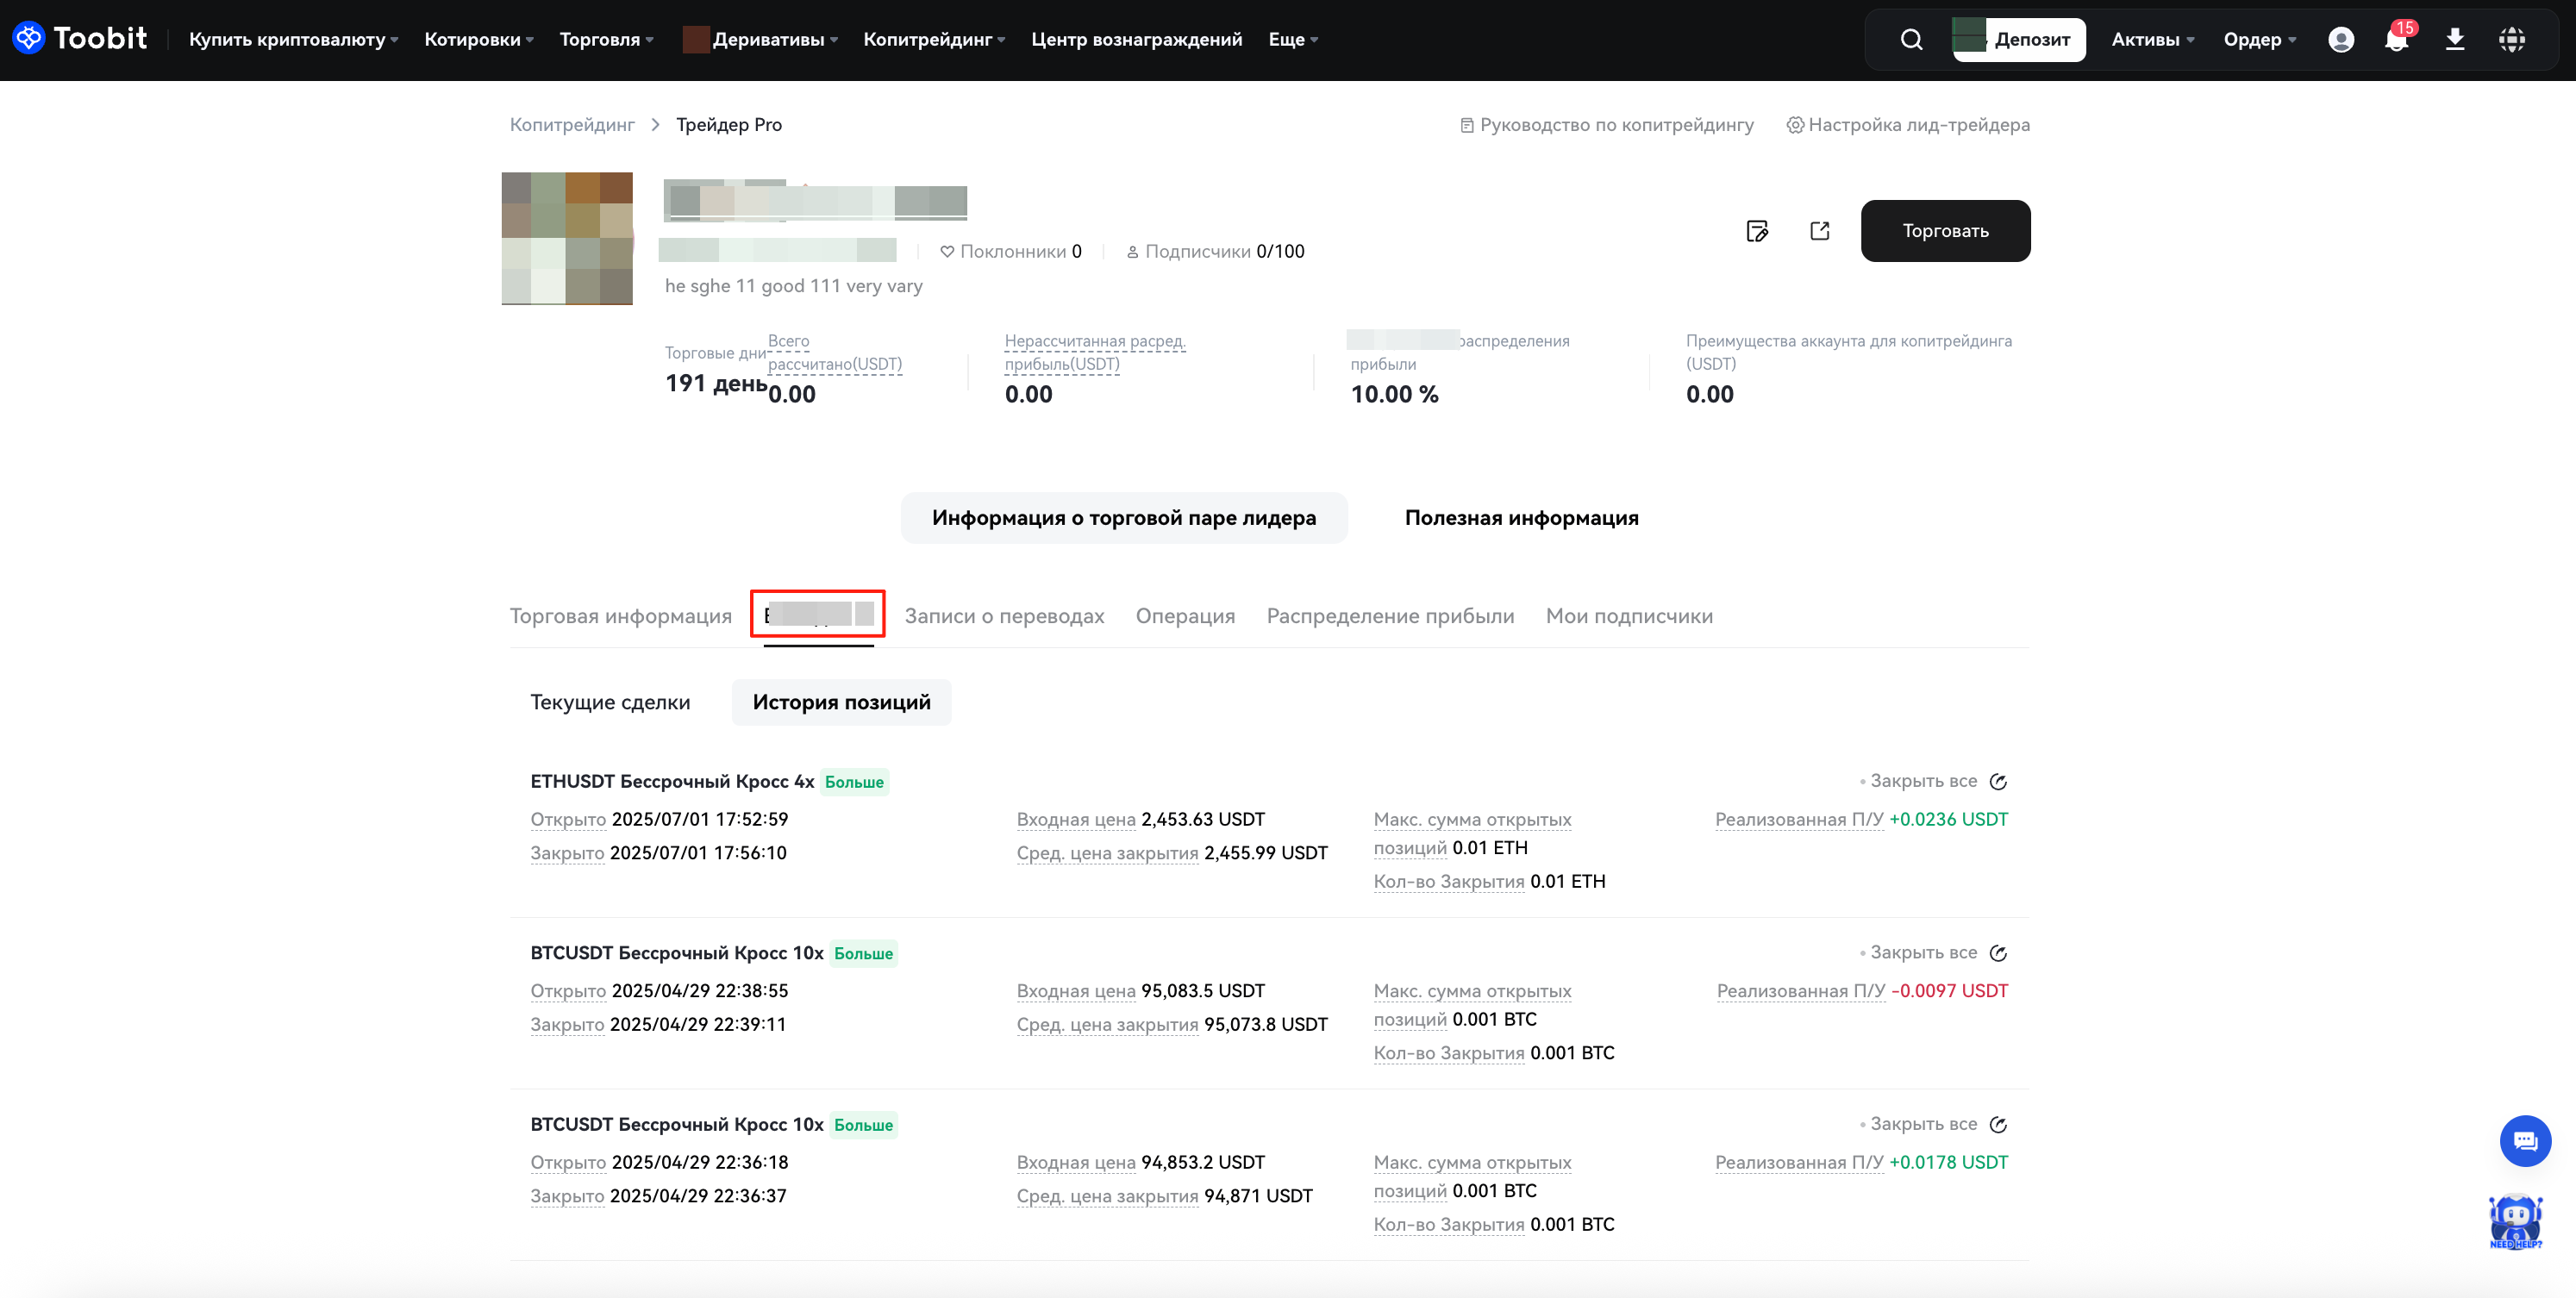Image resolution: width=2576 pixels, height=1298 pixels.
Task: Switch to Текущие сделки tab
Action: 610,702
